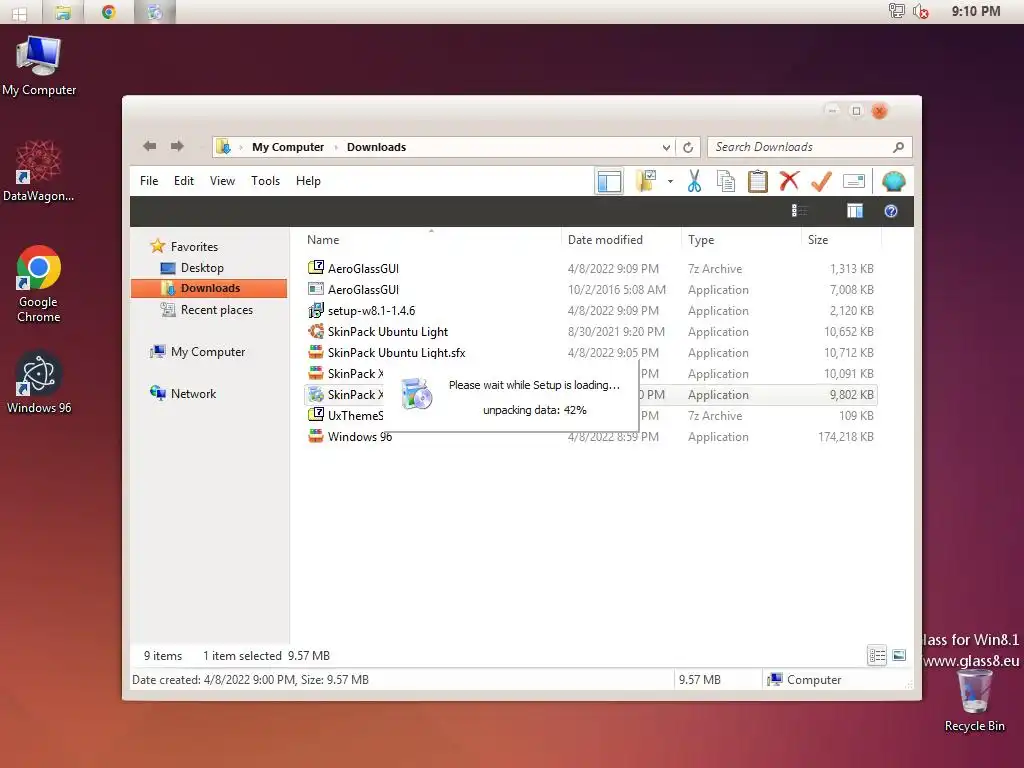1024x768 pixels.
Task: Select the SkinPack Ubuntu Light.sfx file
Action: [590, 353]
